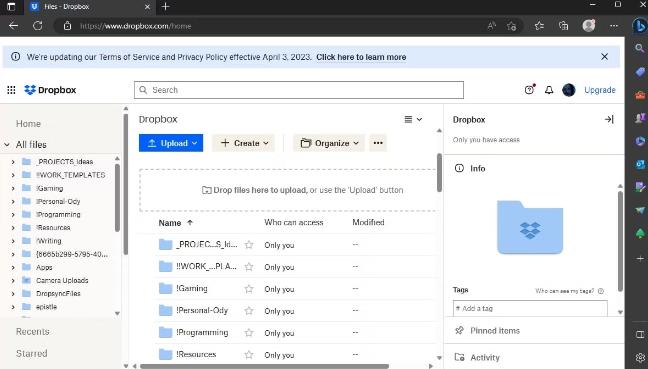Image resolution: width=648 pixels, height=369 pixels.
Task: Star the !Gaming folder
Action: [x=249, y=289]
